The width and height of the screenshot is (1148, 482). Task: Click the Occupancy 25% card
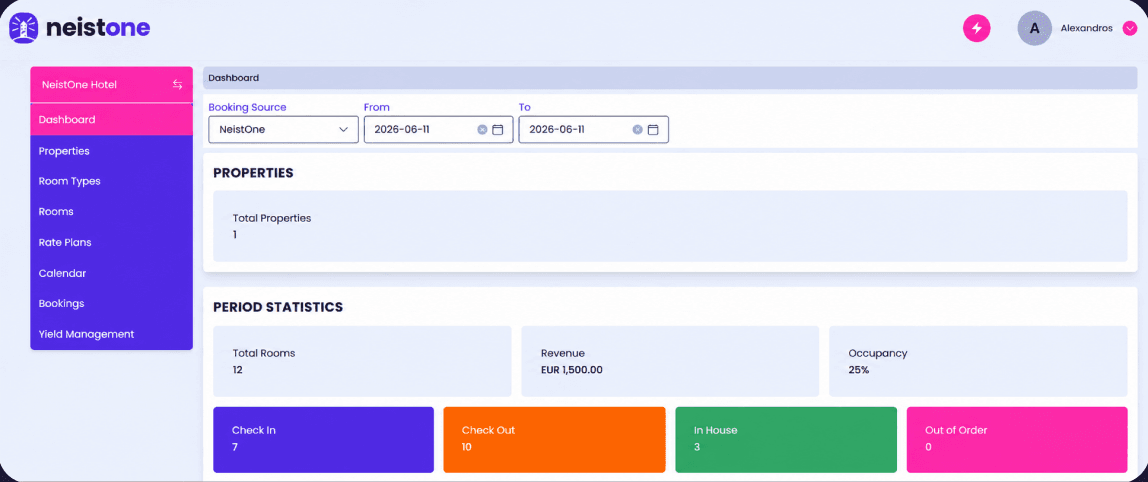click(978, 361)
